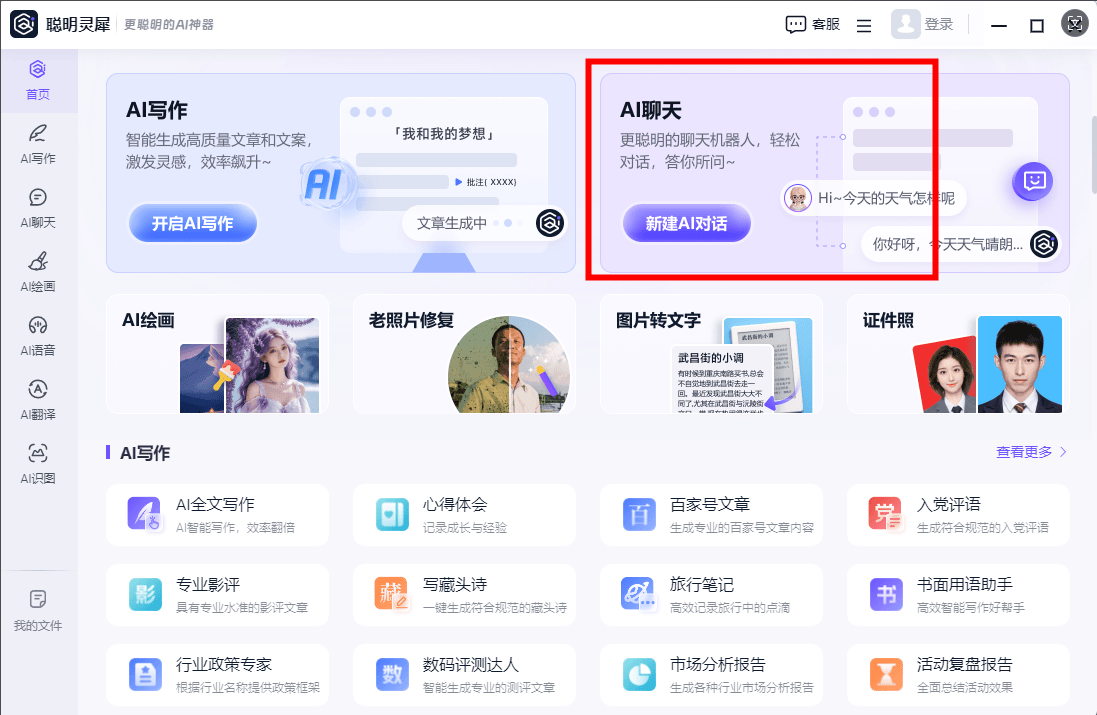
Task: Contact 客服 from the title bar
Action: 812,25
